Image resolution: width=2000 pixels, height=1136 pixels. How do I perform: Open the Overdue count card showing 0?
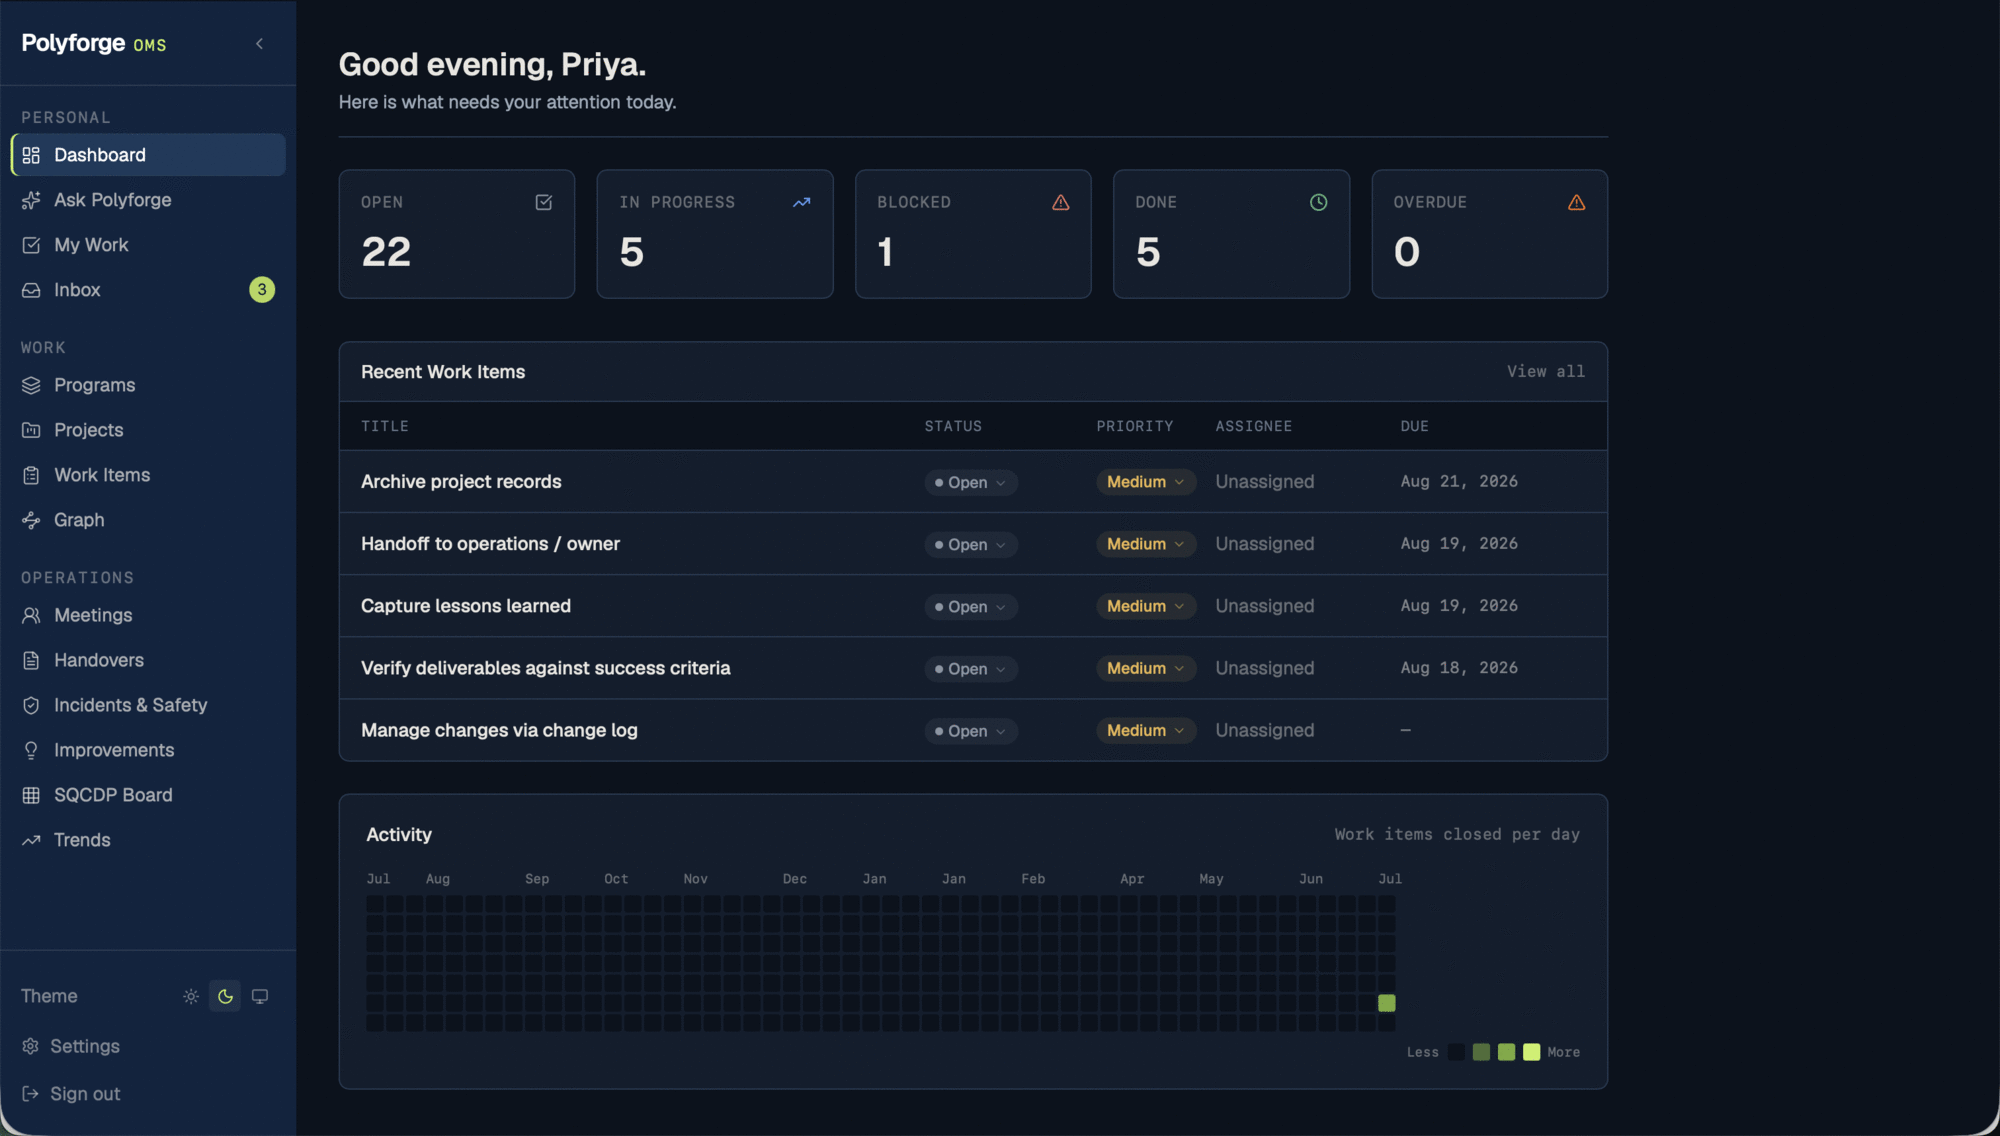(1490, 234)
